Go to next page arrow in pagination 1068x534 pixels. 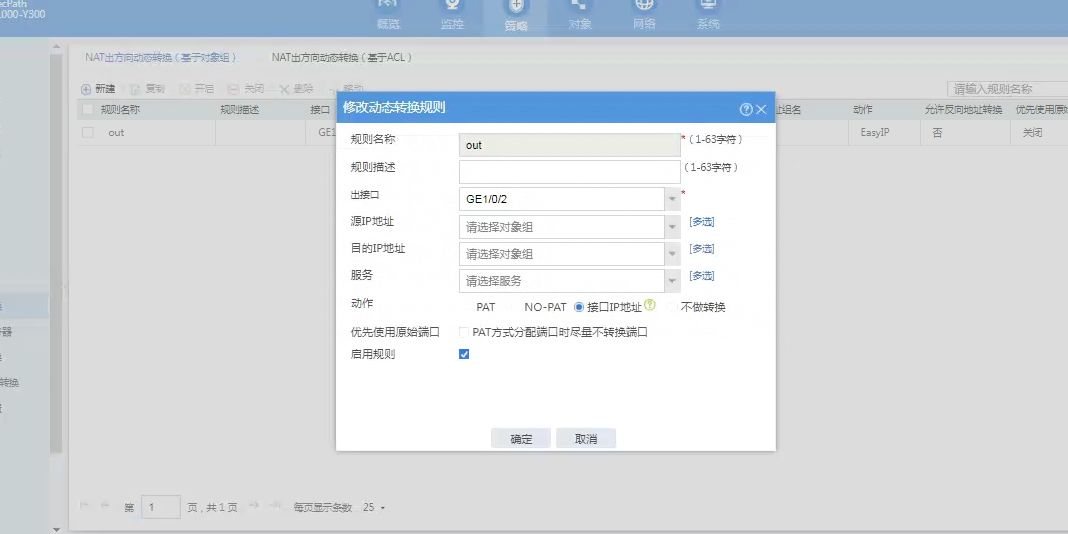pyautogui.click(x=253, y=505)
